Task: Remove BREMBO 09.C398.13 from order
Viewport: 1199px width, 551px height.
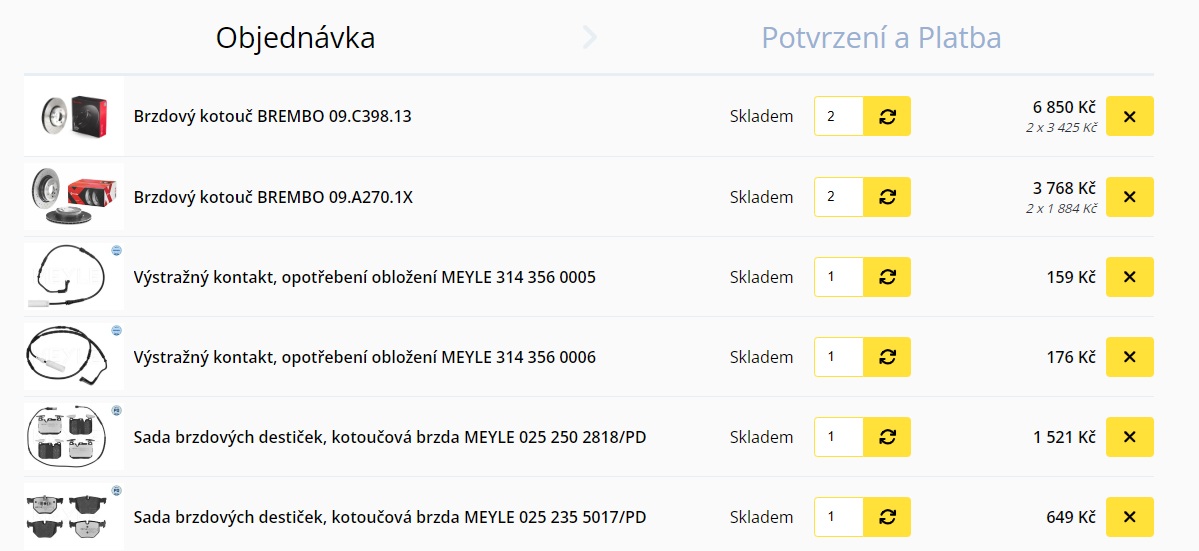Action: [1130, 117]
